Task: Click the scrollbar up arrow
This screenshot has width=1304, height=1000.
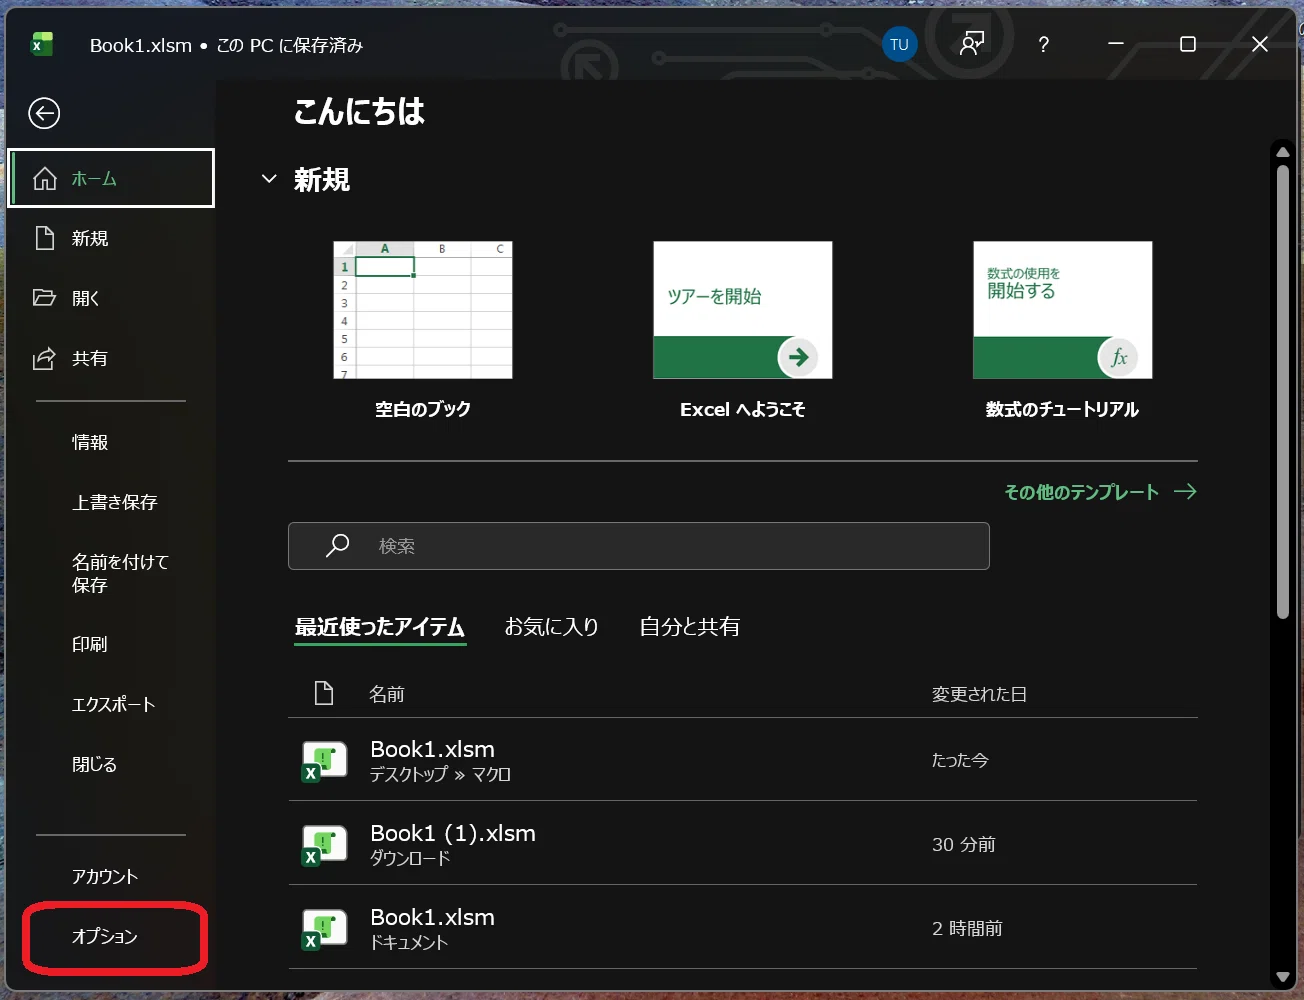Action: 1283,152
